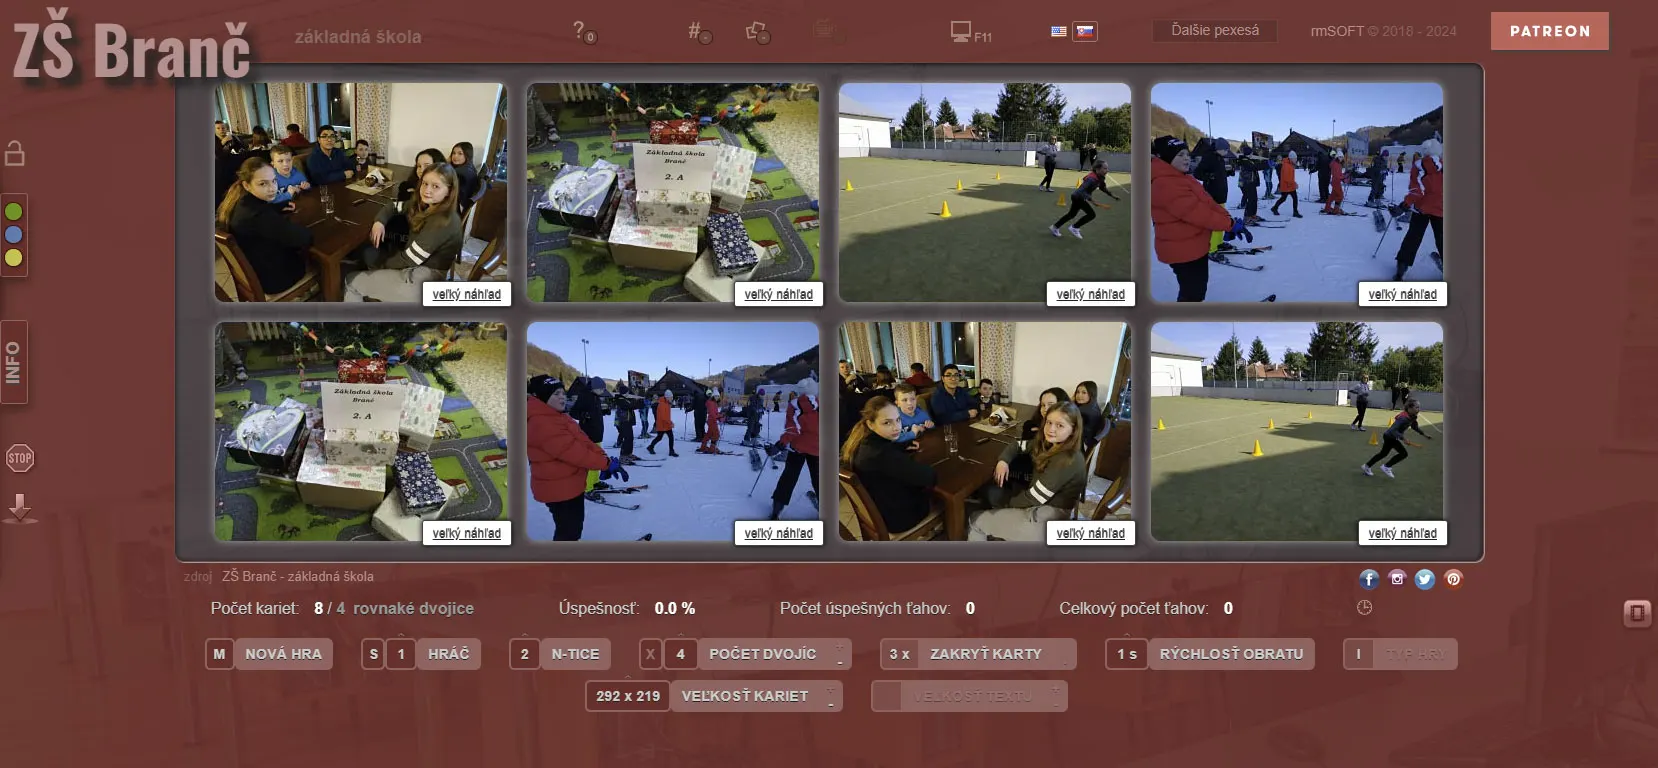This screenshot has width=1658, height=768.
Task: Click the hash number icon
Action: click(x=698, y=32)
